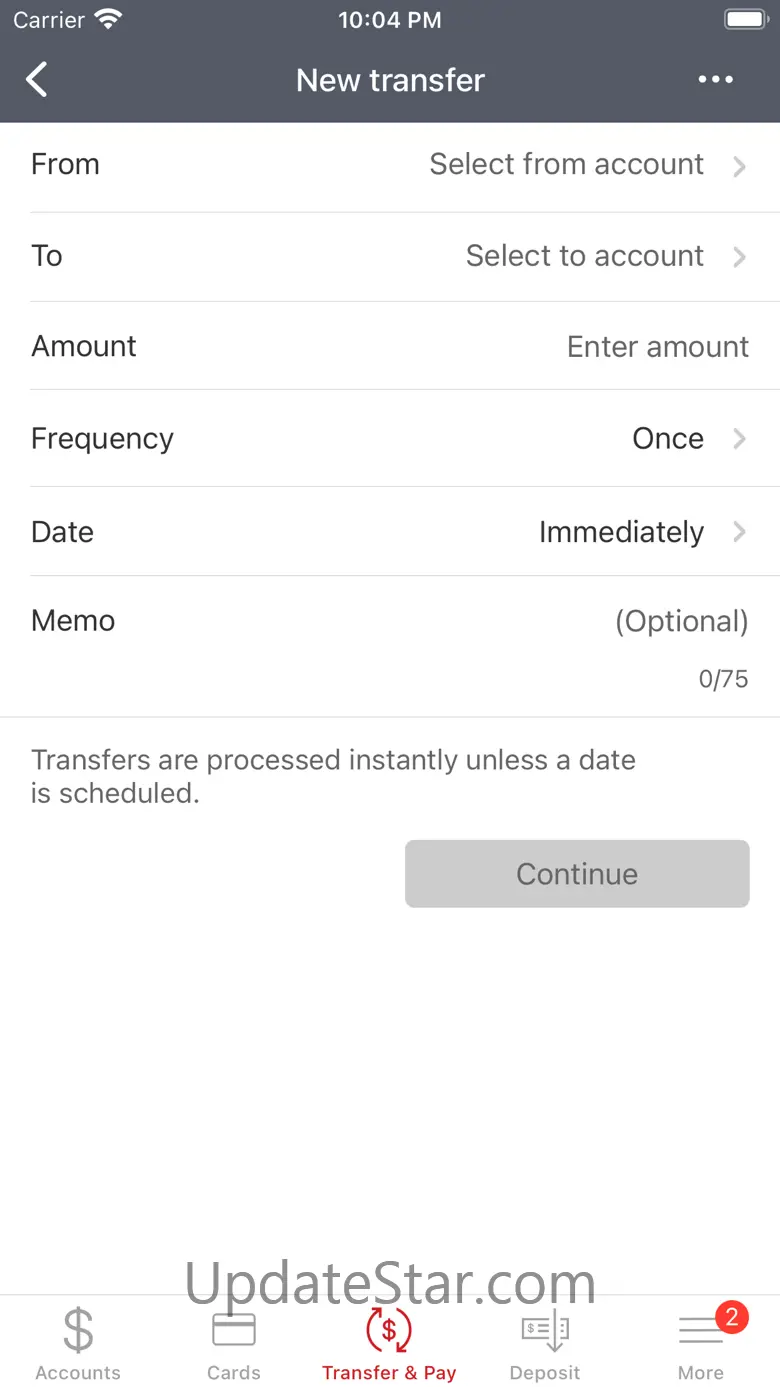Switch to the Deposit tab label
Screen dimensions: 780x1387
[x=545, y=1373]
